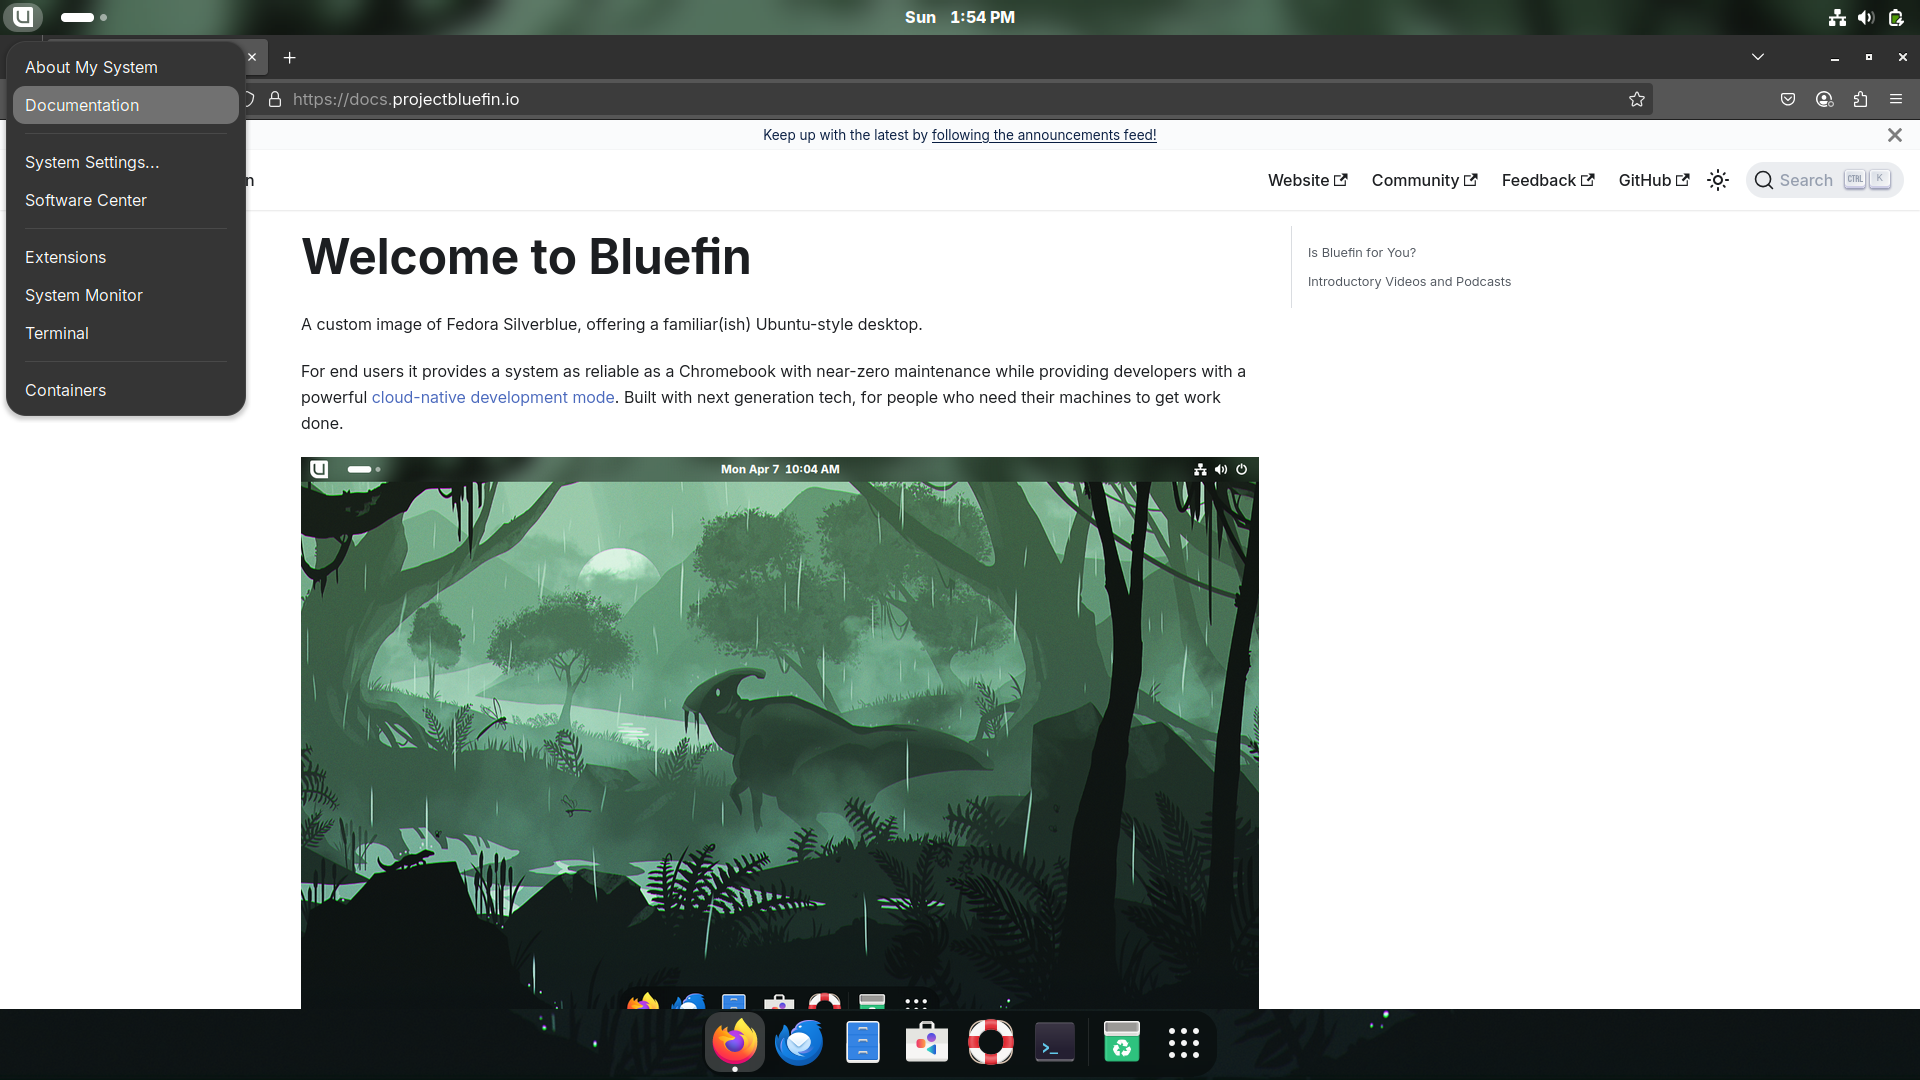Image resolution: width=1920 pixels, height=1080 pixels.
Task: Jump to Introductory Videos and Podcasts section
Action: pyautogui.click(x=1409, y=282)
